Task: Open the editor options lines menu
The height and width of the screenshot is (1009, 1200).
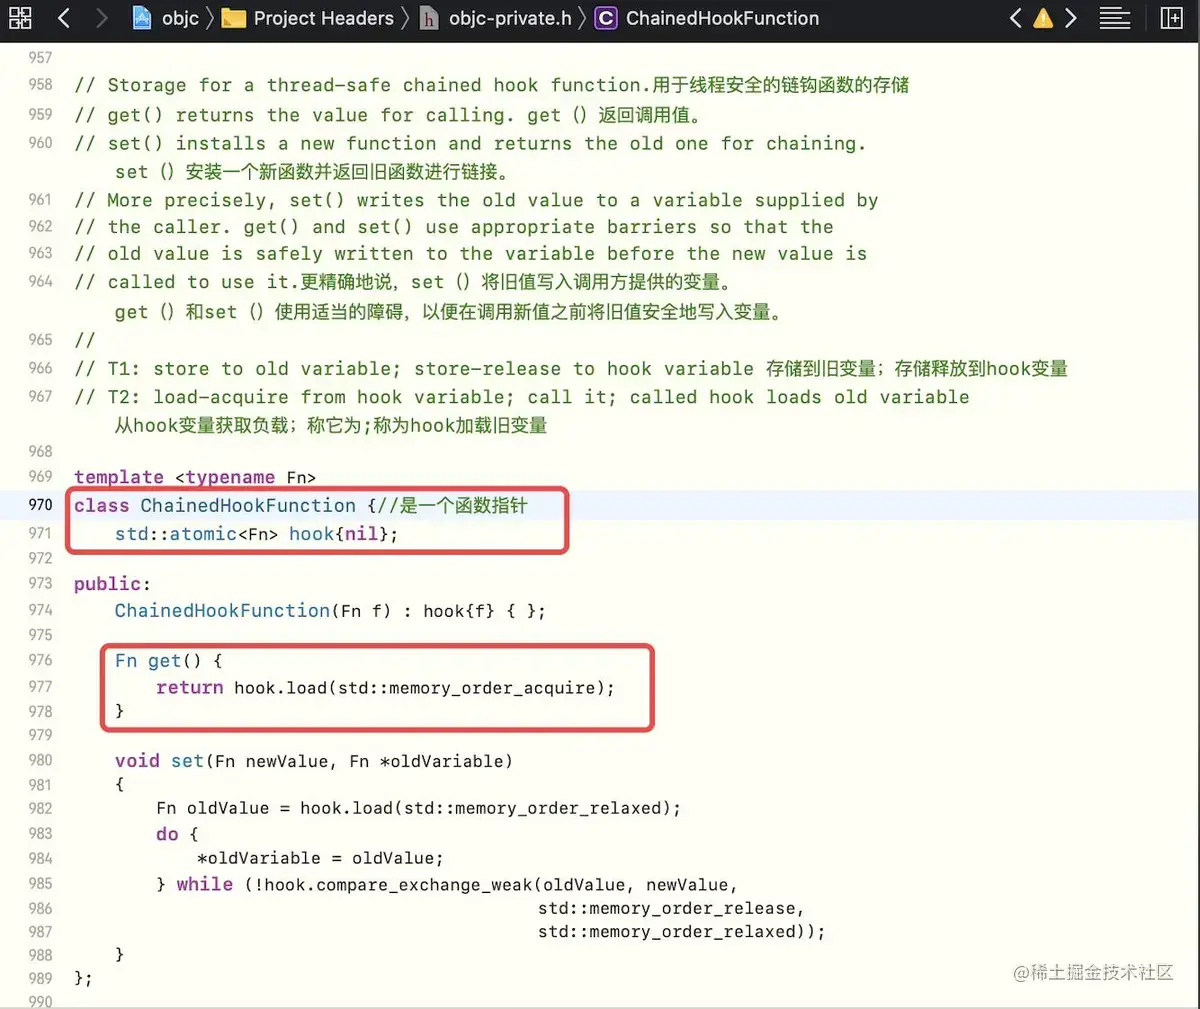Action: (x=1114, y=18)
